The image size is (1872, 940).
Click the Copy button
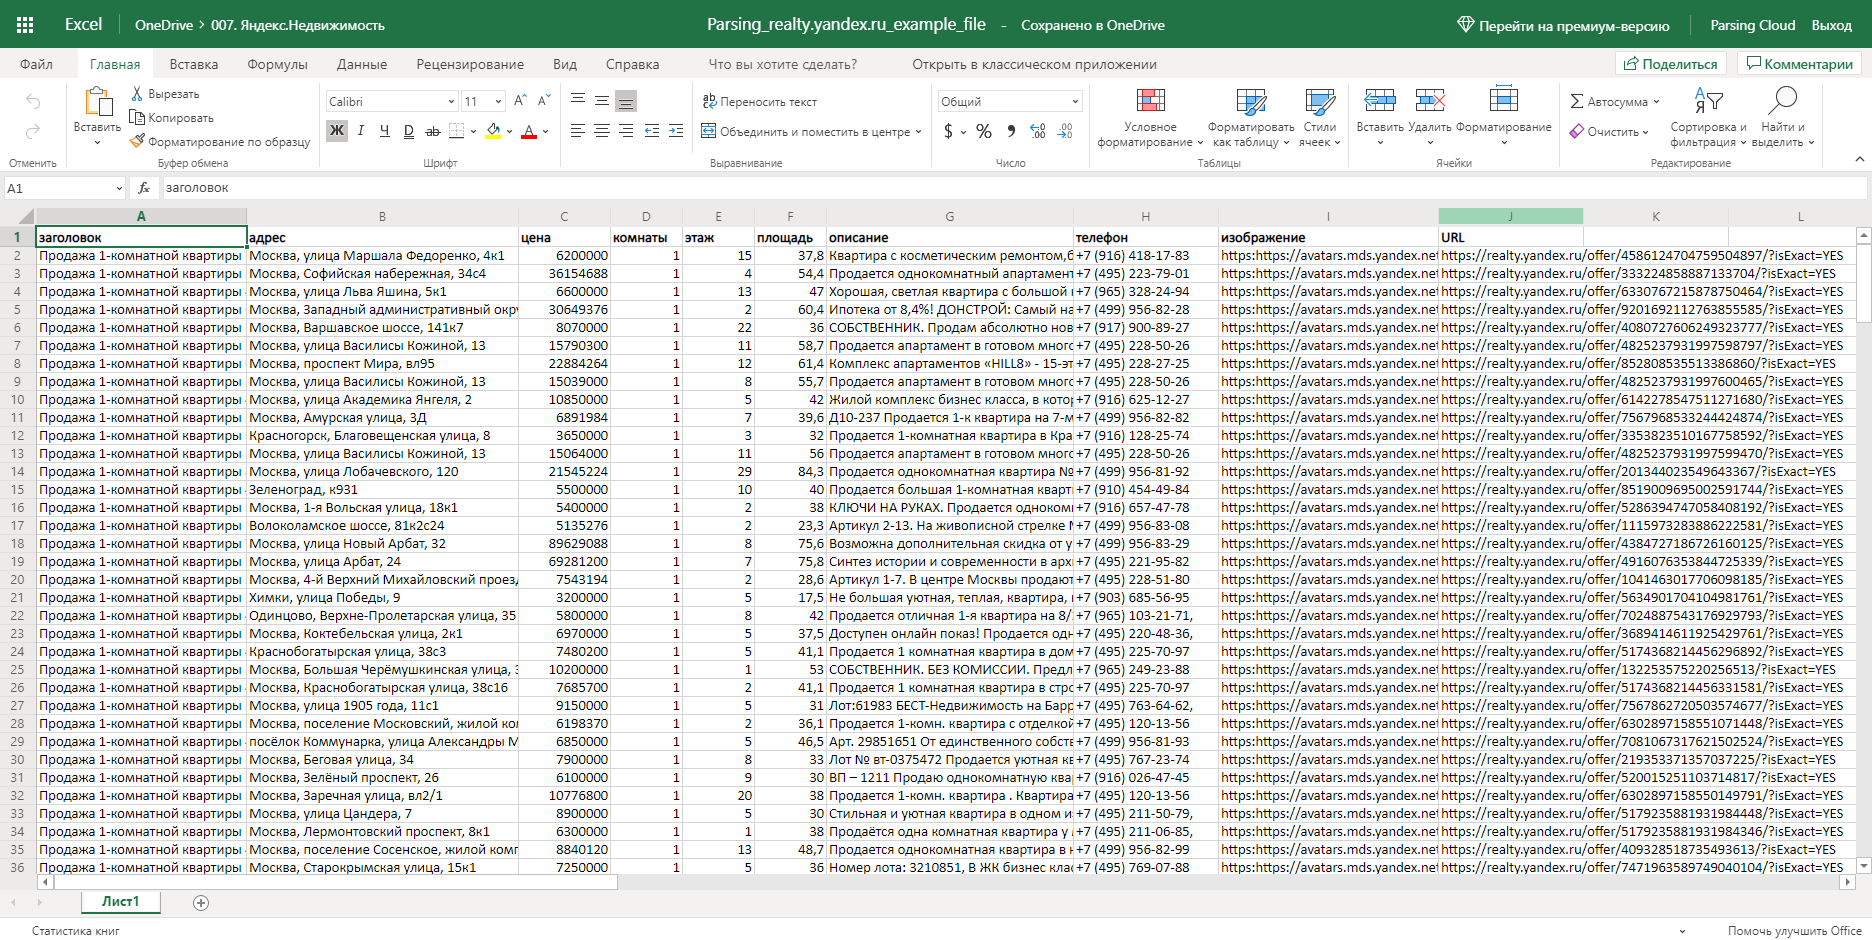pyautogui.click(x=172, y=118)
